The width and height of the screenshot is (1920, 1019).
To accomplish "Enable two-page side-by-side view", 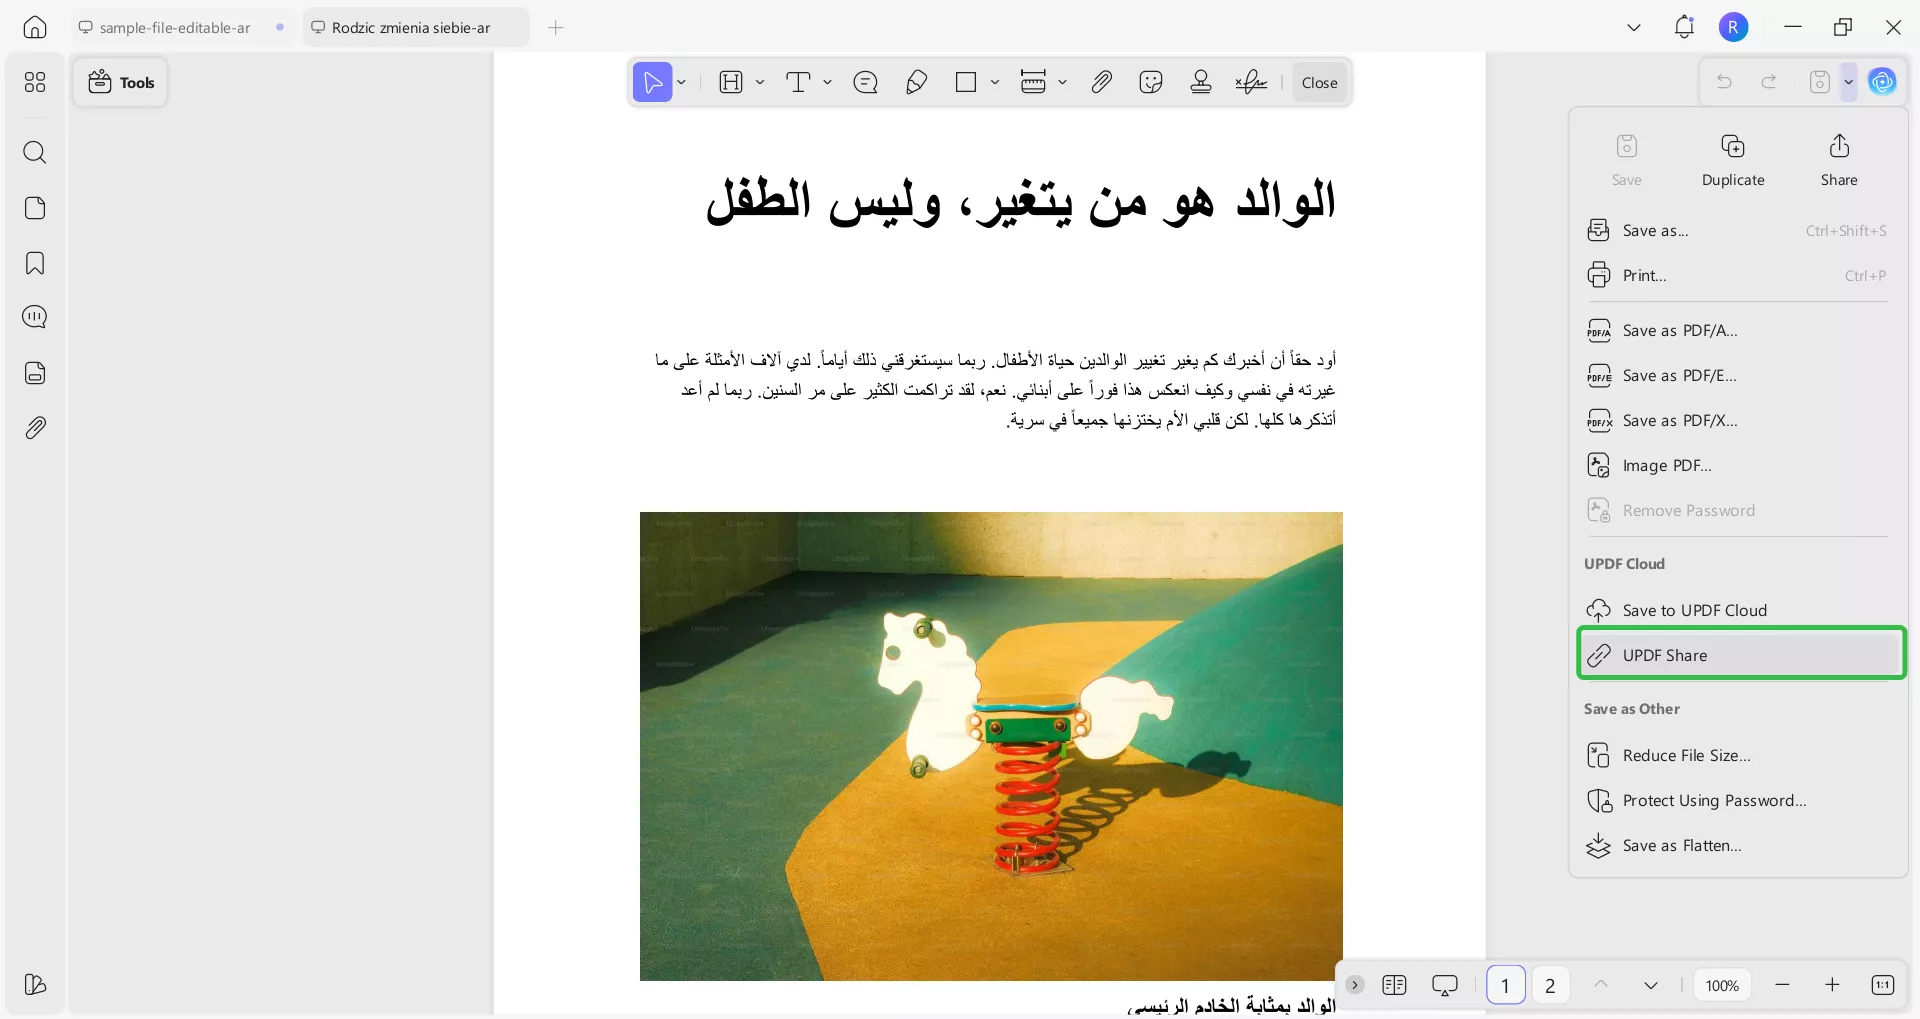I will click(1396, 985).
